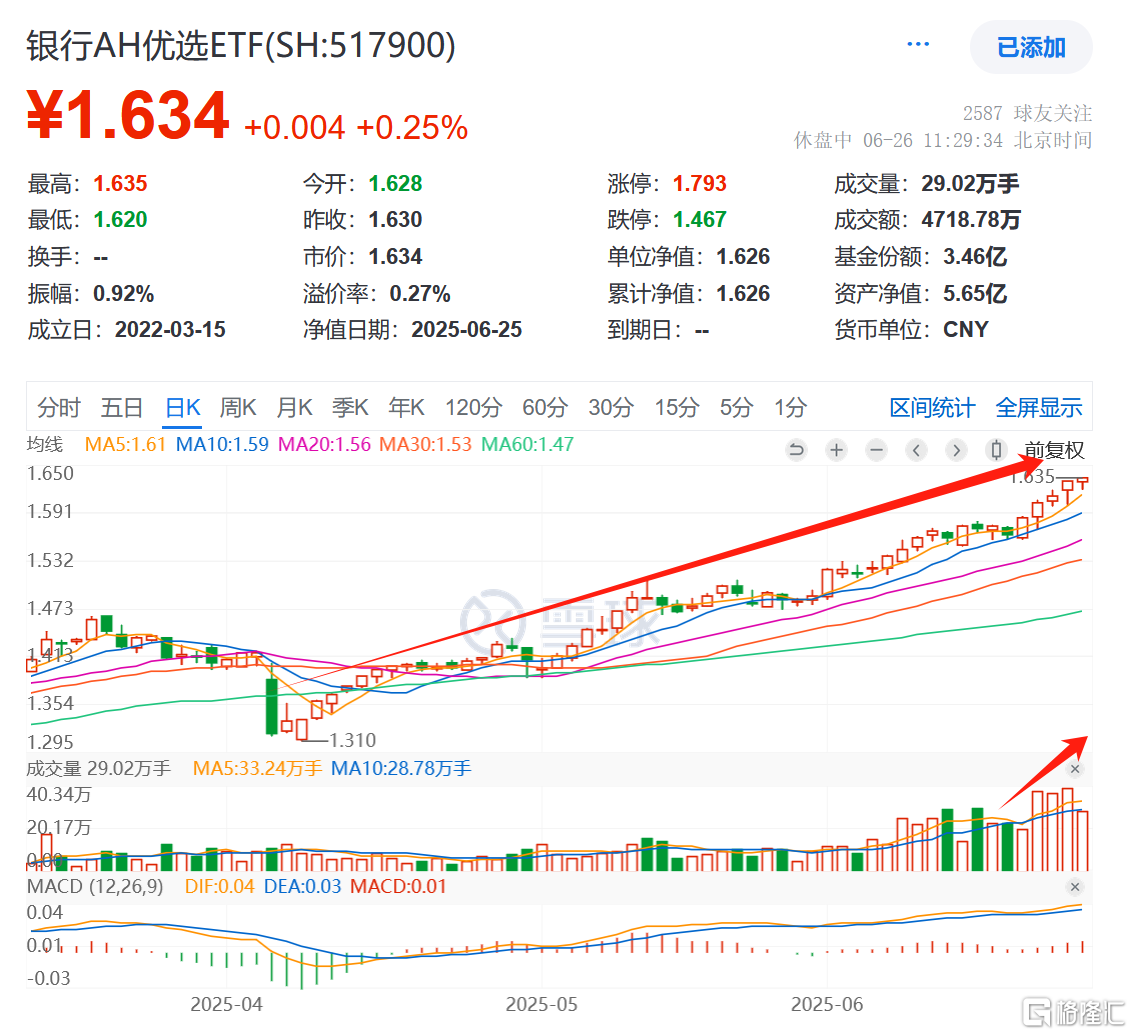1133x1035 pixels.
Task: Click the 跌停 1.467 limit-down value
Action: click(x=699, y=220)
